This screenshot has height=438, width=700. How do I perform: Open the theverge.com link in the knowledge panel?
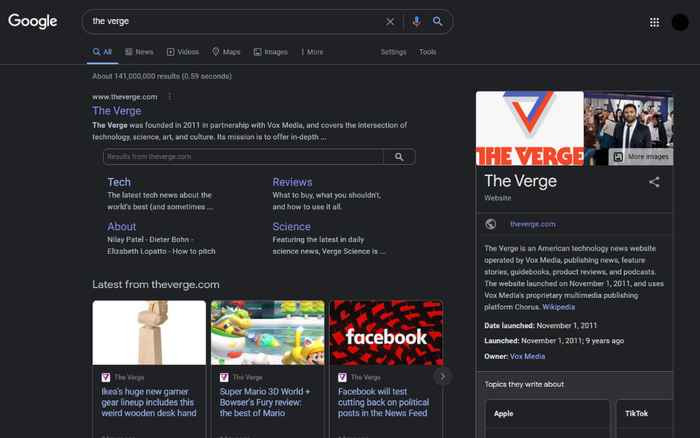(533, 224)
